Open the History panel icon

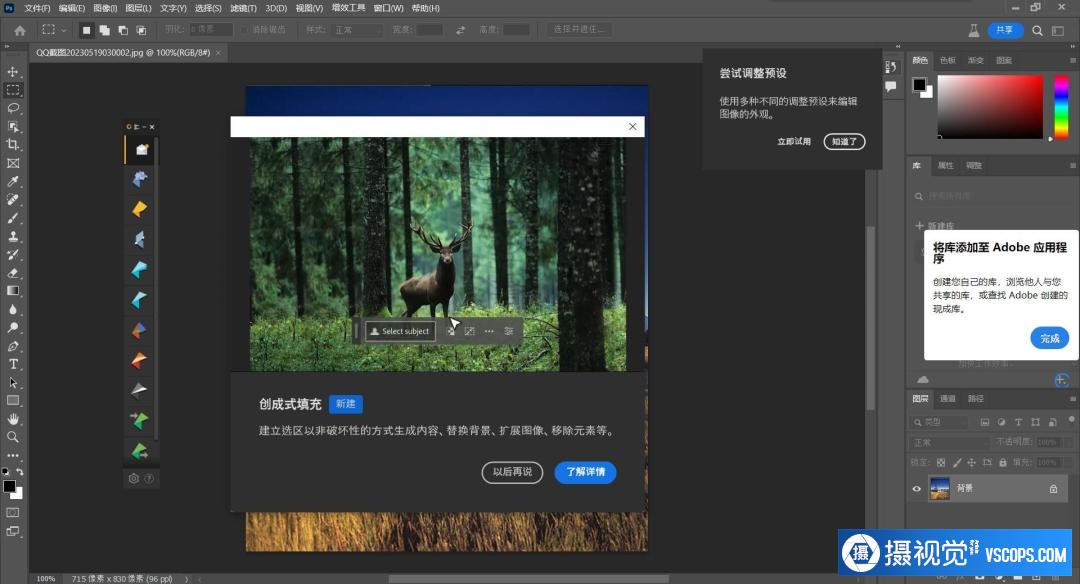tap(891, 67)
